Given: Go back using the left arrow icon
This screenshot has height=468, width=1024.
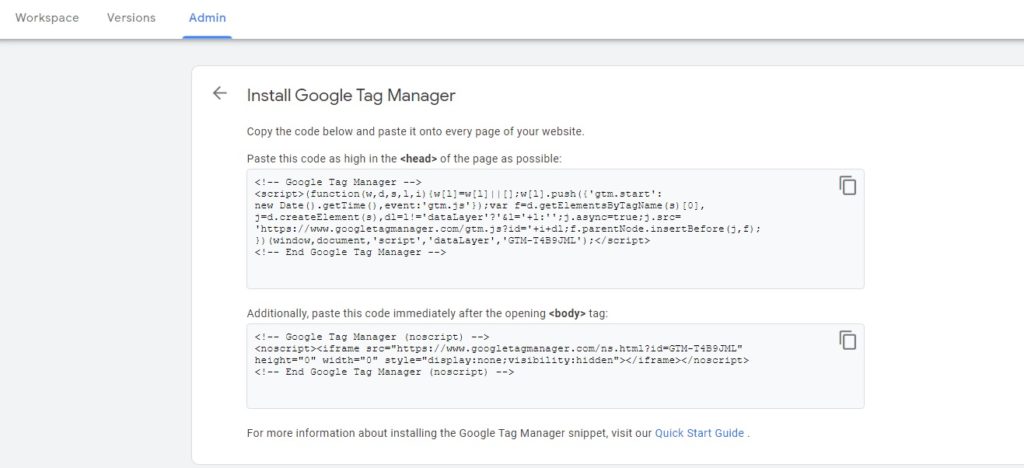Looking at the screenshot, I should click(220, 94).
